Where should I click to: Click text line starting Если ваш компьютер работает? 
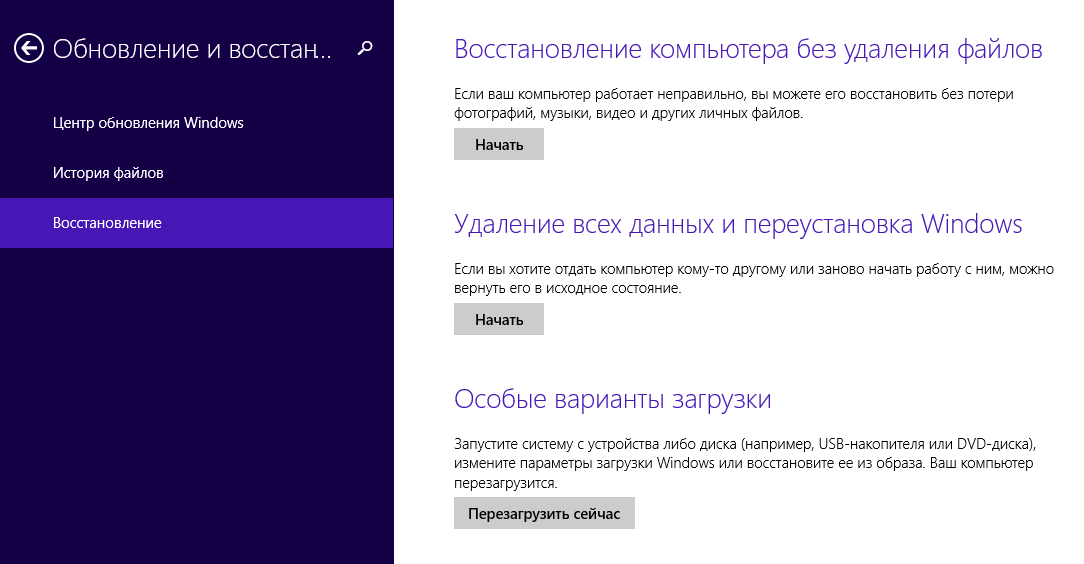click(733, 94)
